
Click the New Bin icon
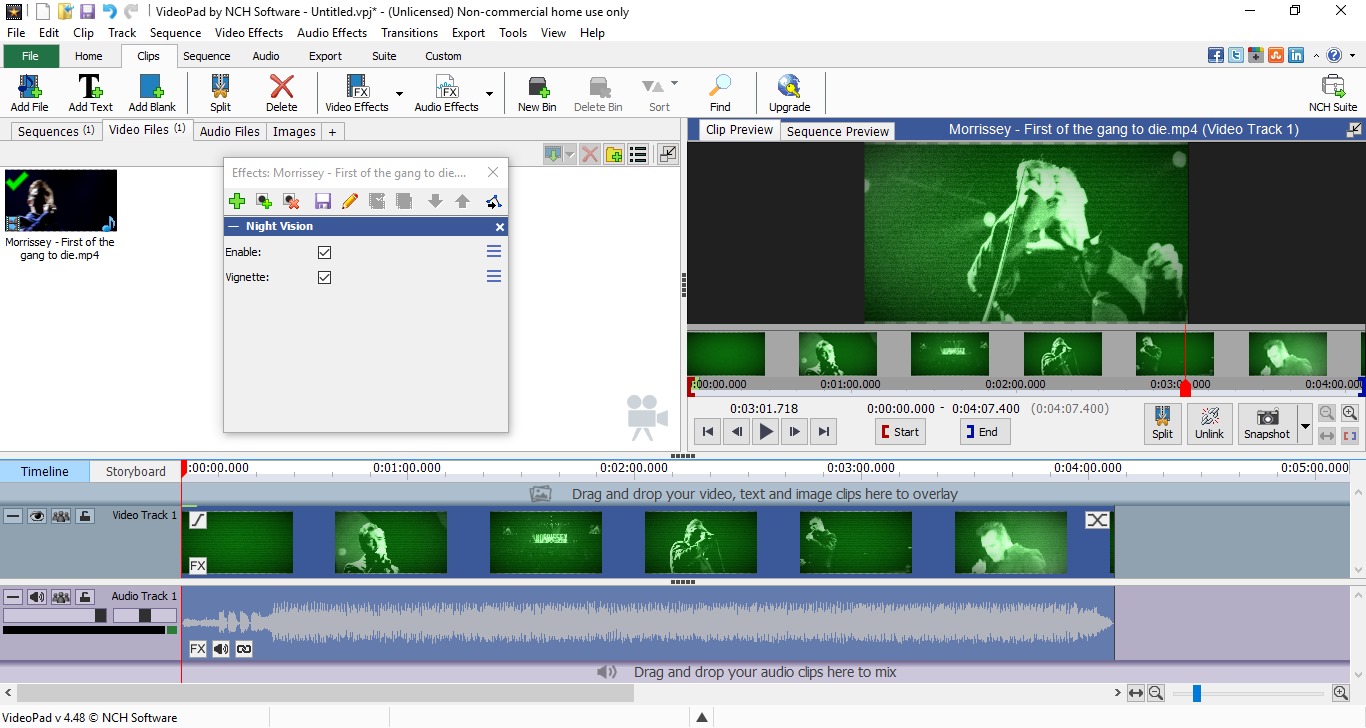point(537,93)
